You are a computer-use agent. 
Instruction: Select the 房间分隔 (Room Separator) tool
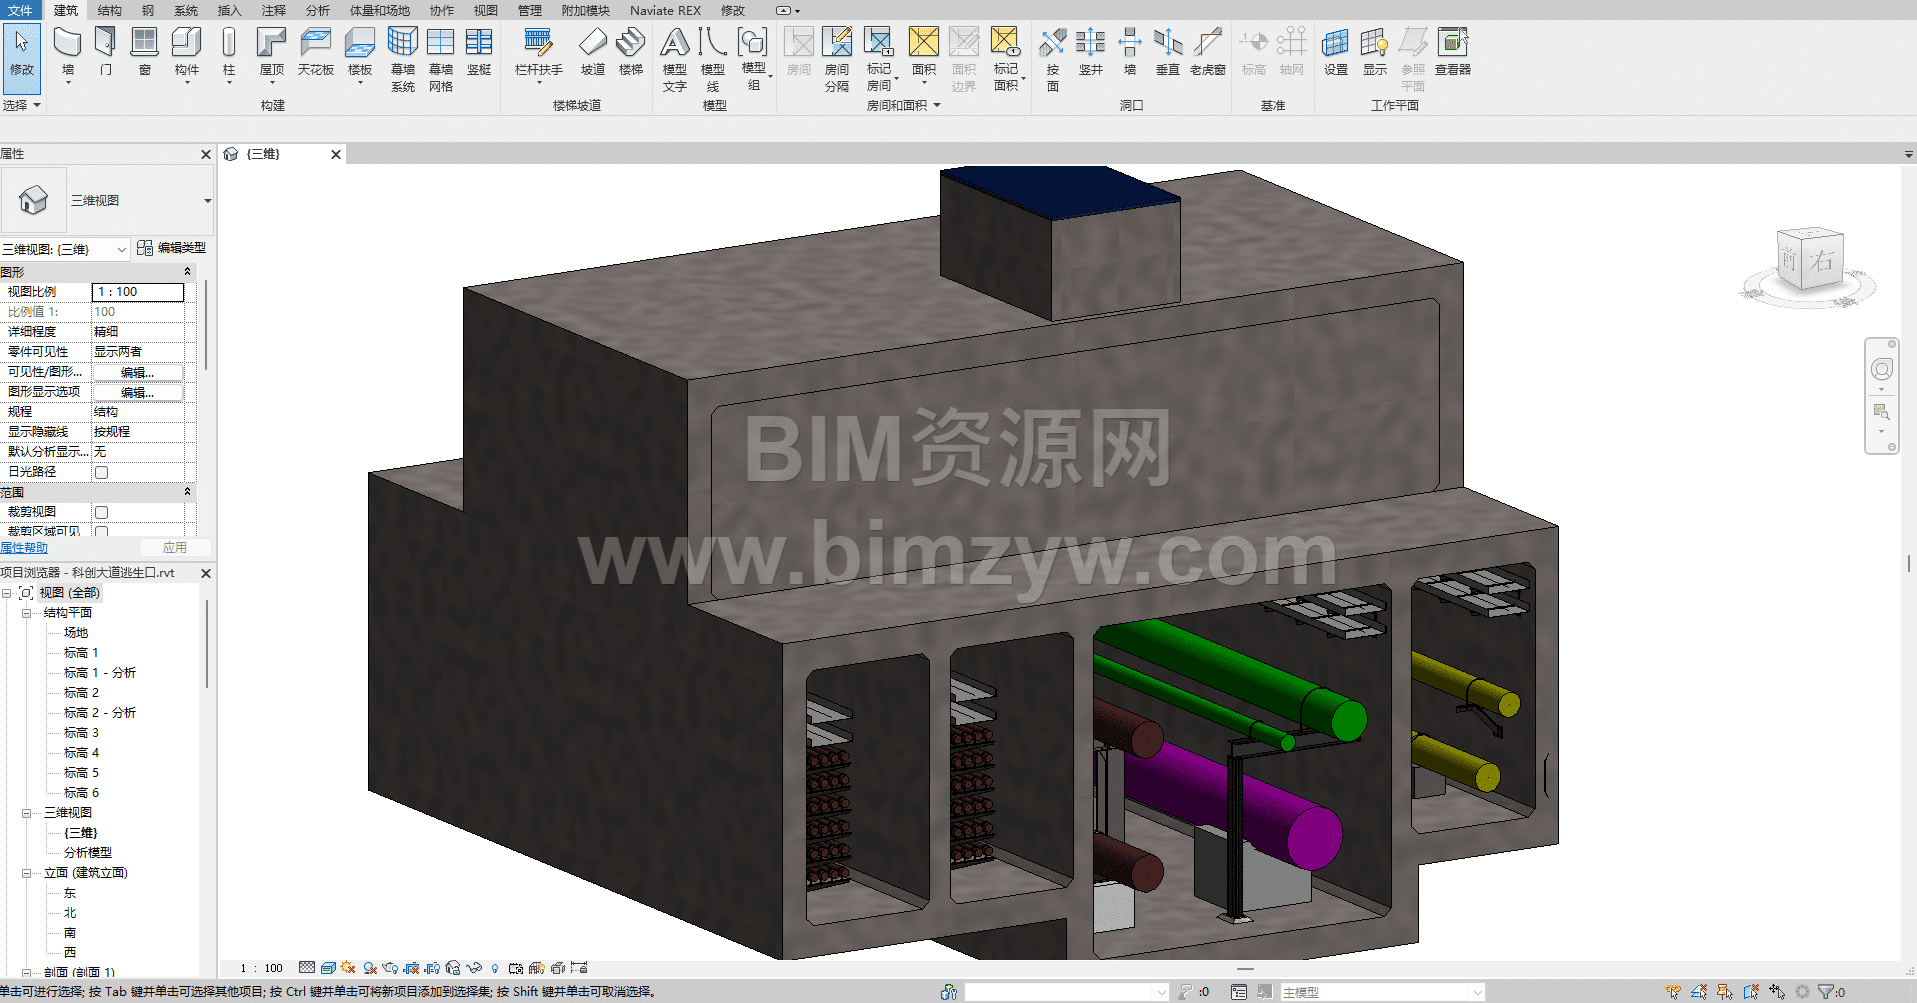pos(837,60)
